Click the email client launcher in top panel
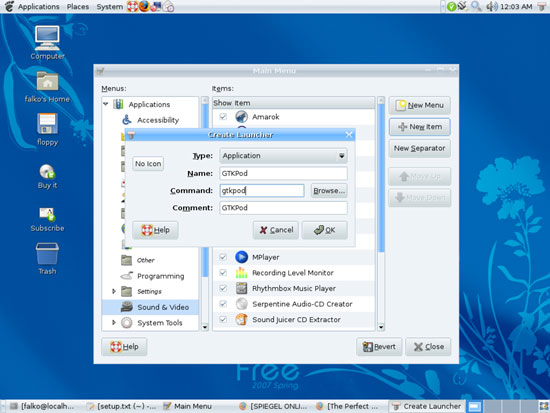Viewport: 550px width, 413px height. pyautogui.click(x=156, y=6)
